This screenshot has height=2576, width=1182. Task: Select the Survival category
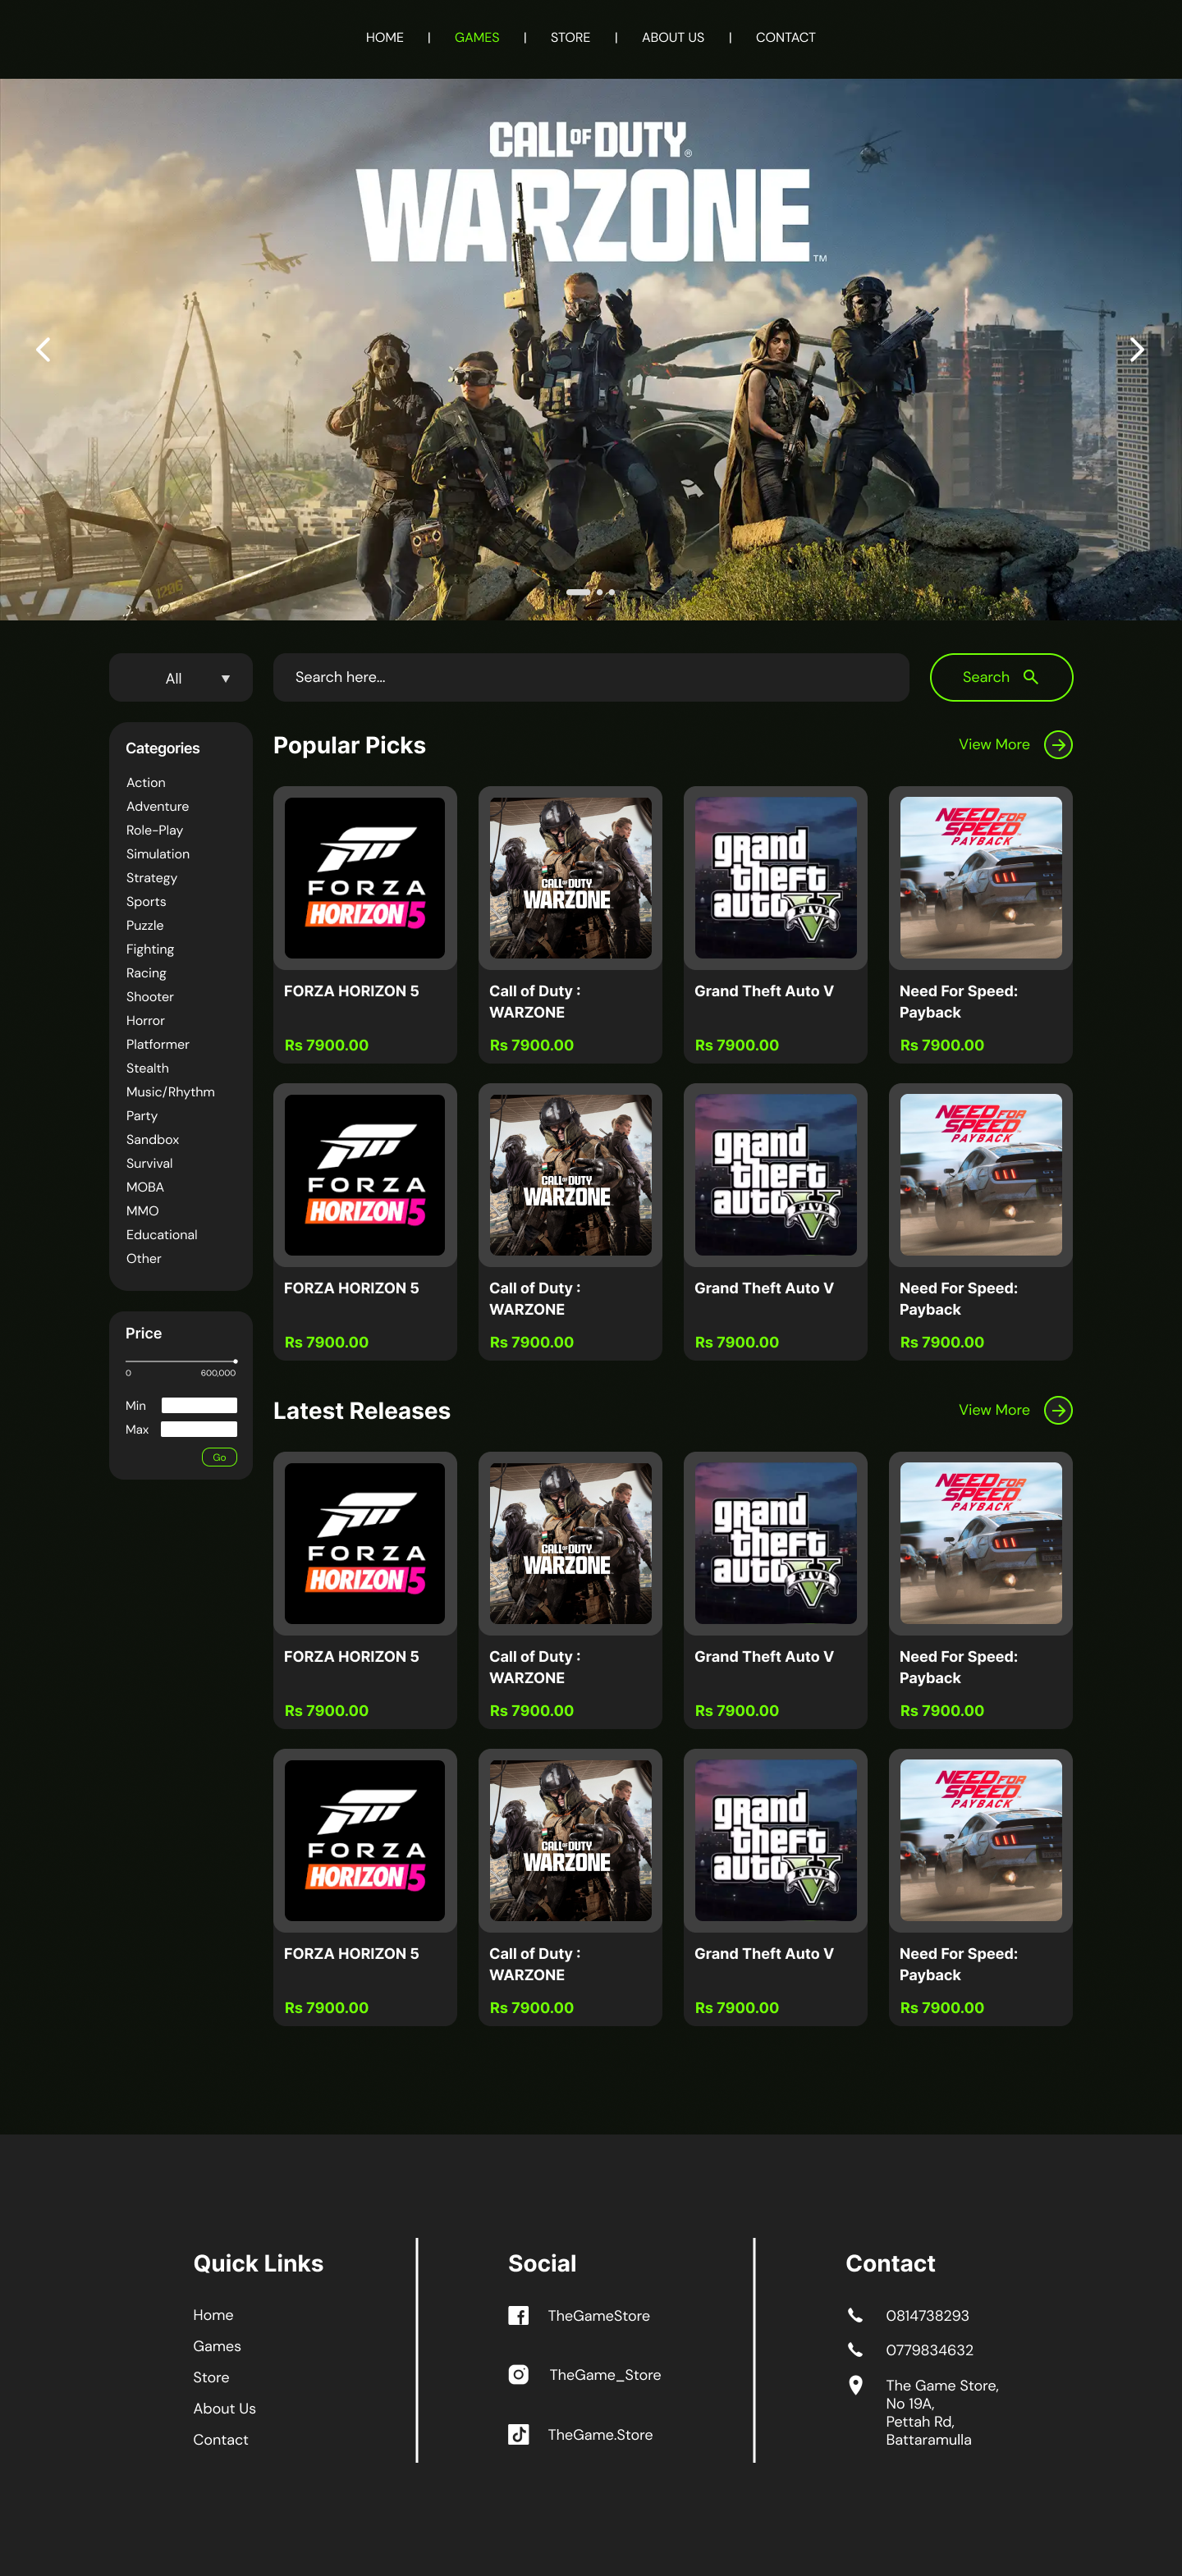pyautogui.click(x=149, y=1164)
